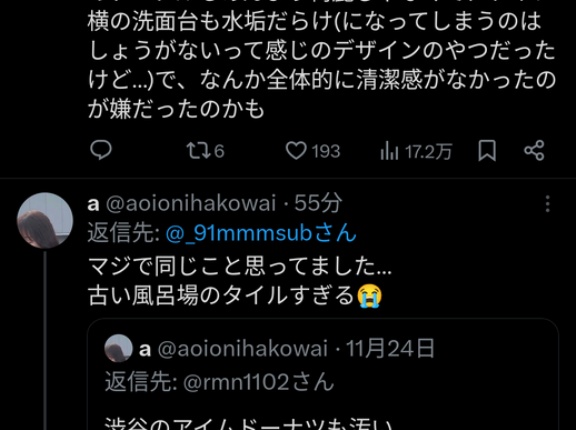576x430 pixels.
Task: Tap the retweet arrows icon
Action: coord(198,151)
